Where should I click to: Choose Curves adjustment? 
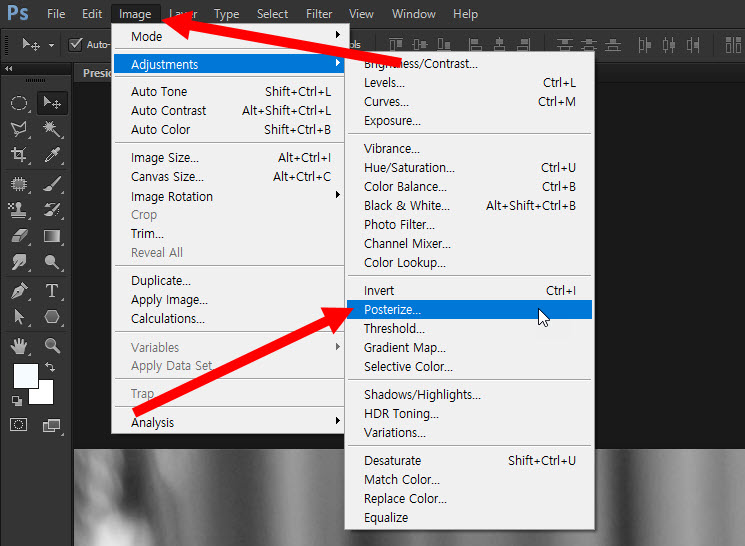pyautogui.click(x=469, y=102)
